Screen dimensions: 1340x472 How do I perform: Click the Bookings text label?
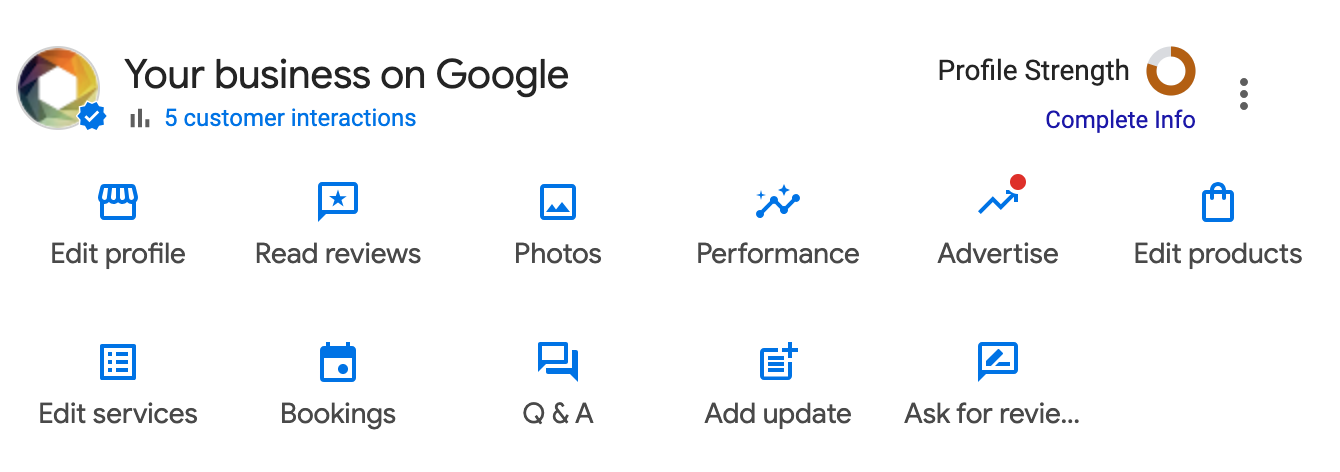pyautogui.click(x=338, y=414)
